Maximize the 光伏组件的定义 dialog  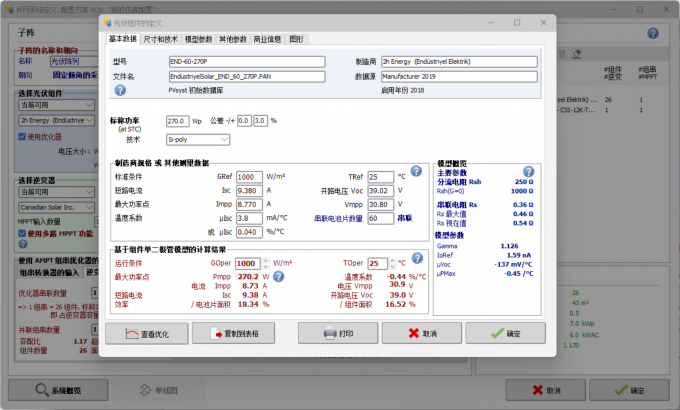(x=517, y=23)
